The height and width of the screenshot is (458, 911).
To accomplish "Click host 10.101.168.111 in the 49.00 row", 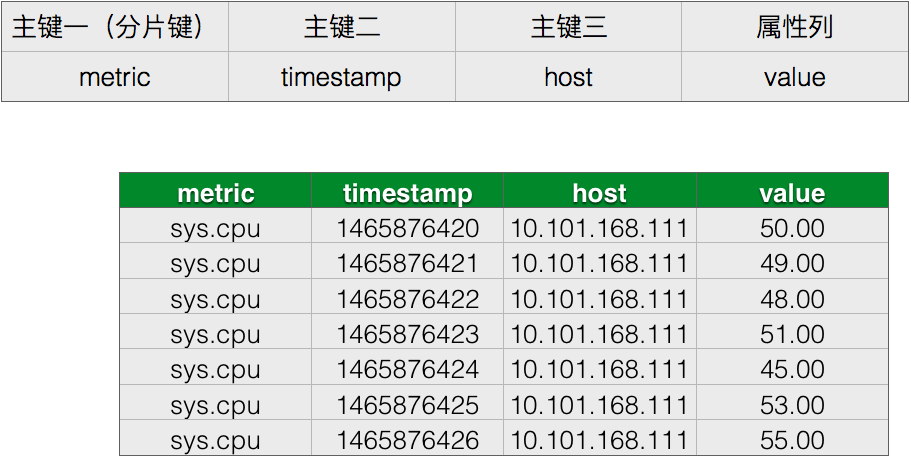I will pyautogui.click(x=600, y=261).
